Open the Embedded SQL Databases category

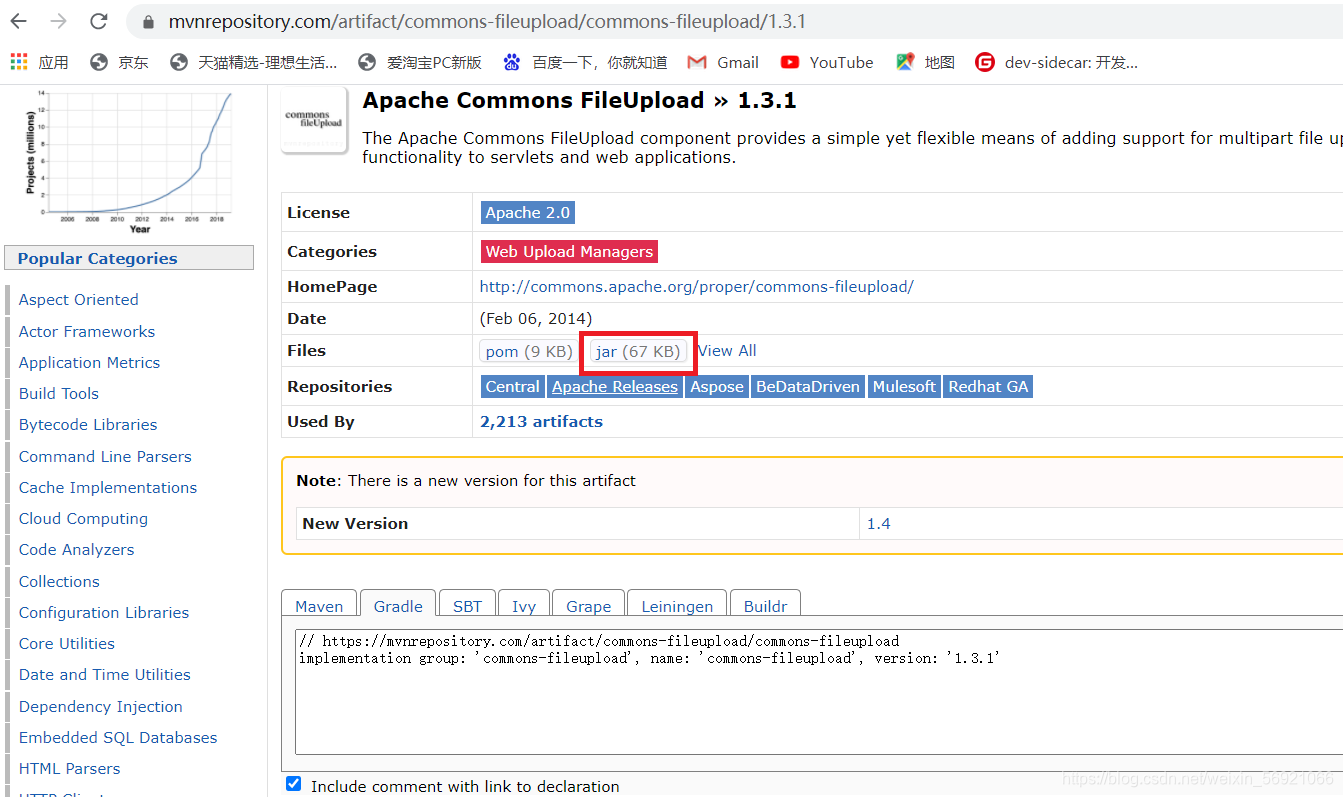[118, 737]
